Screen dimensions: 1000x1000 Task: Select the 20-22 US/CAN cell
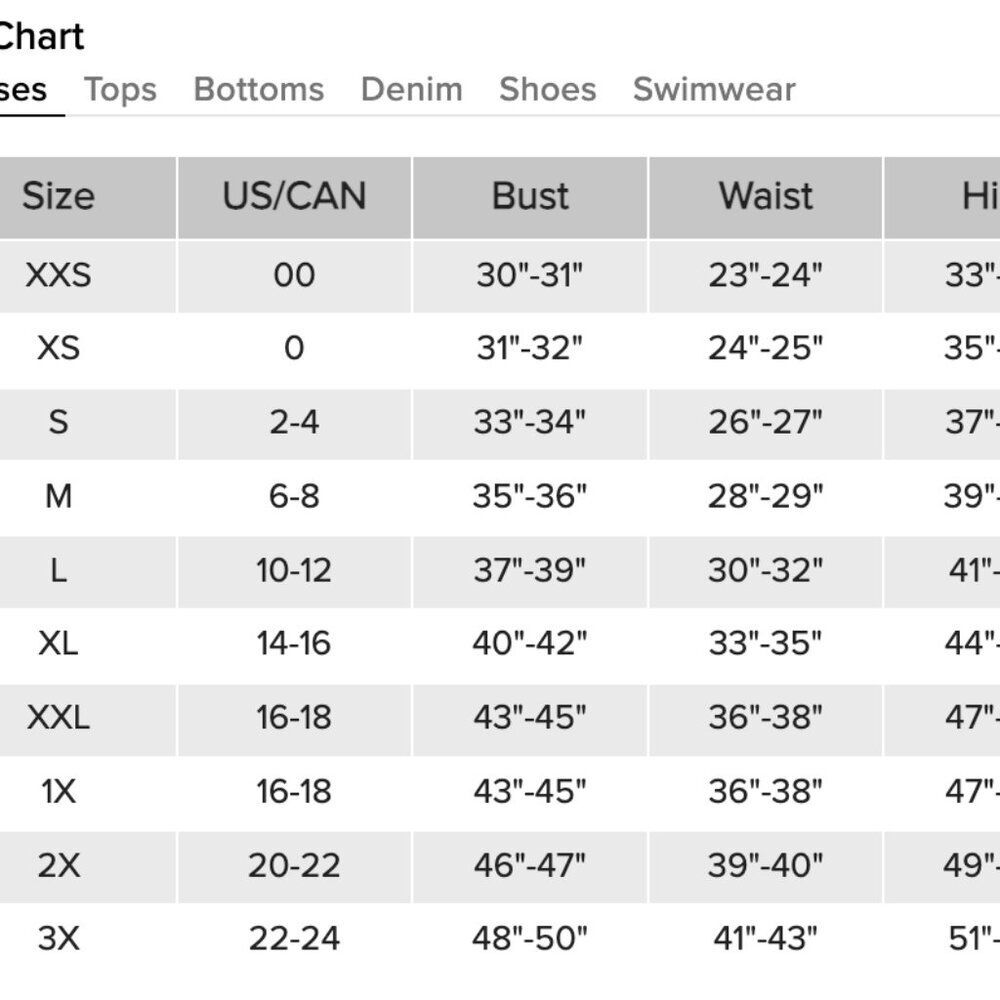(x=294, y=865)
